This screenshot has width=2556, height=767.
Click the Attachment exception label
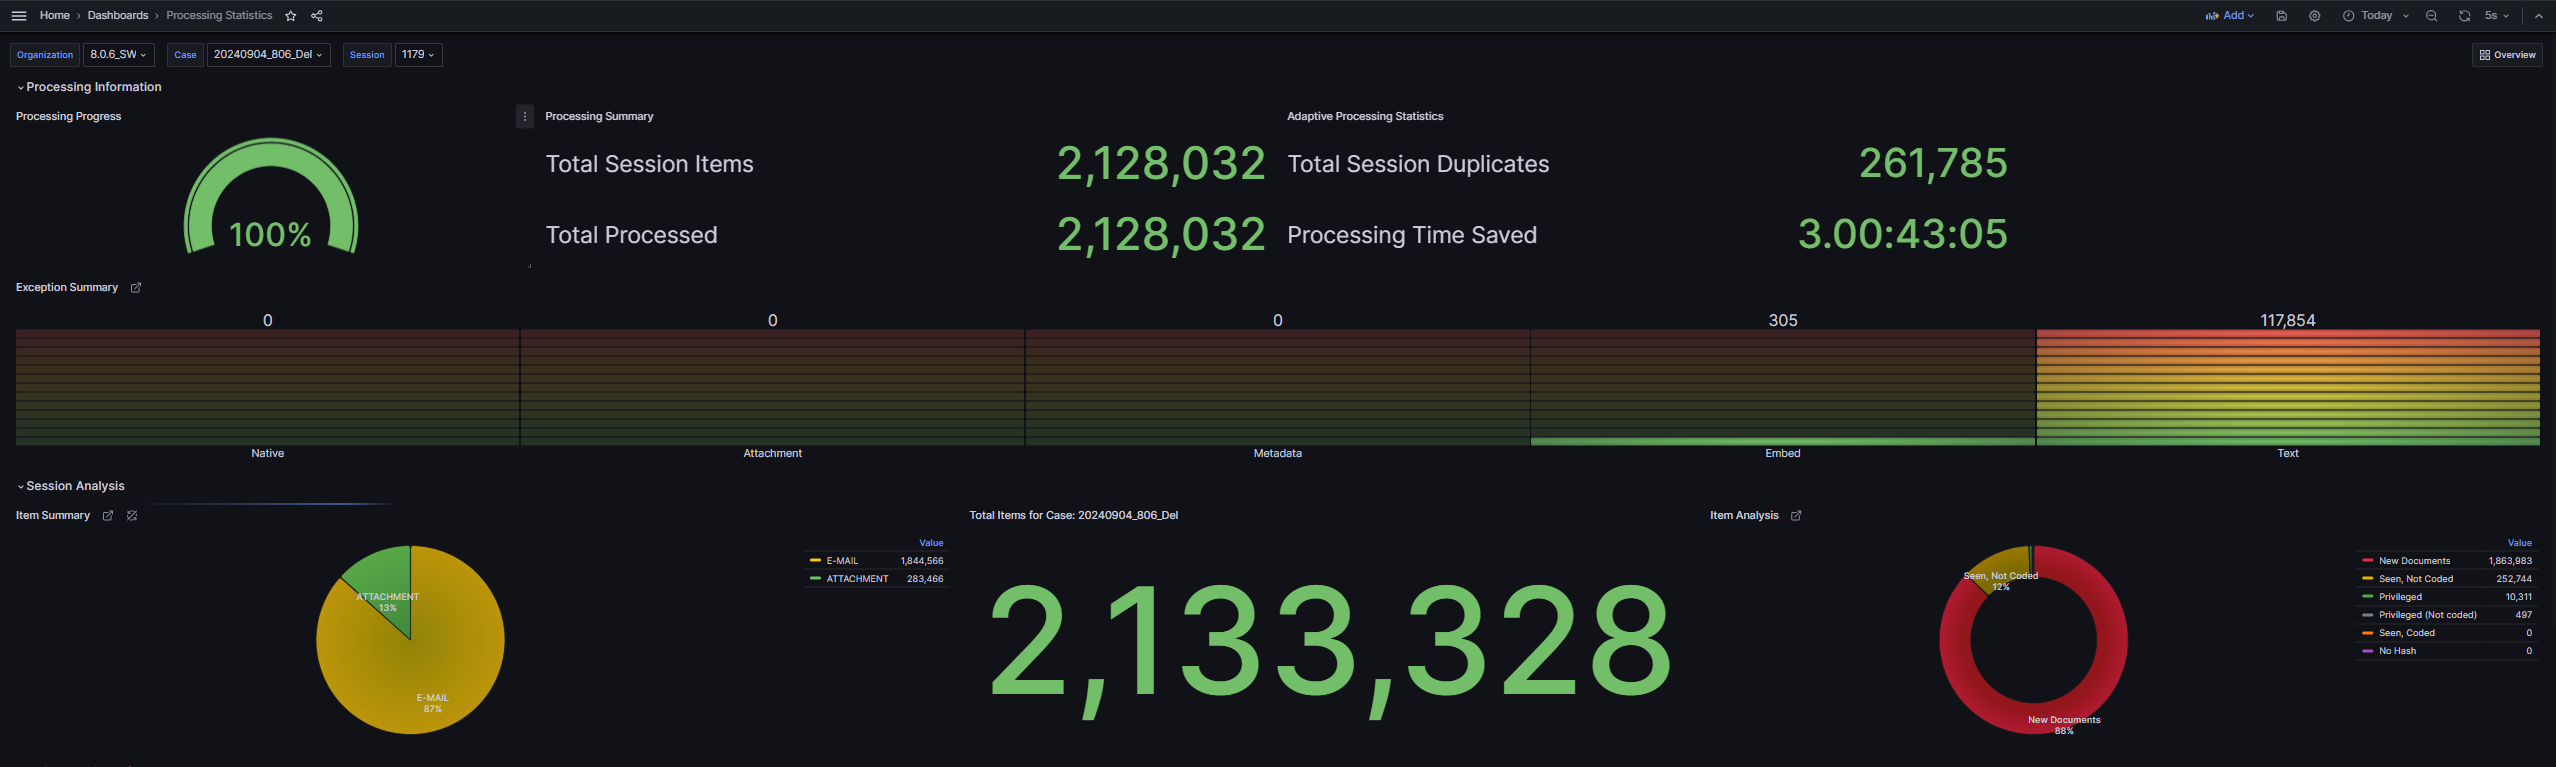772,454
